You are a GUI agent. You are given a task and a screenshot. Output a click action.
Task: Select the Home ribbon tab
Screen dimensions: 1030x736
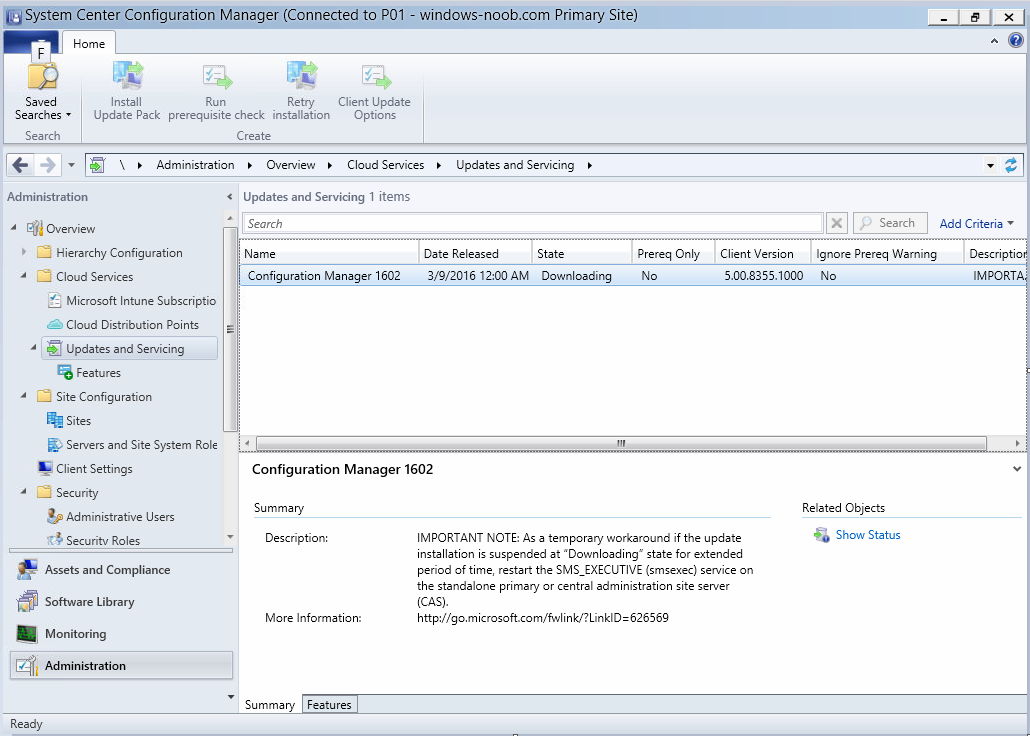coord(89,43)
